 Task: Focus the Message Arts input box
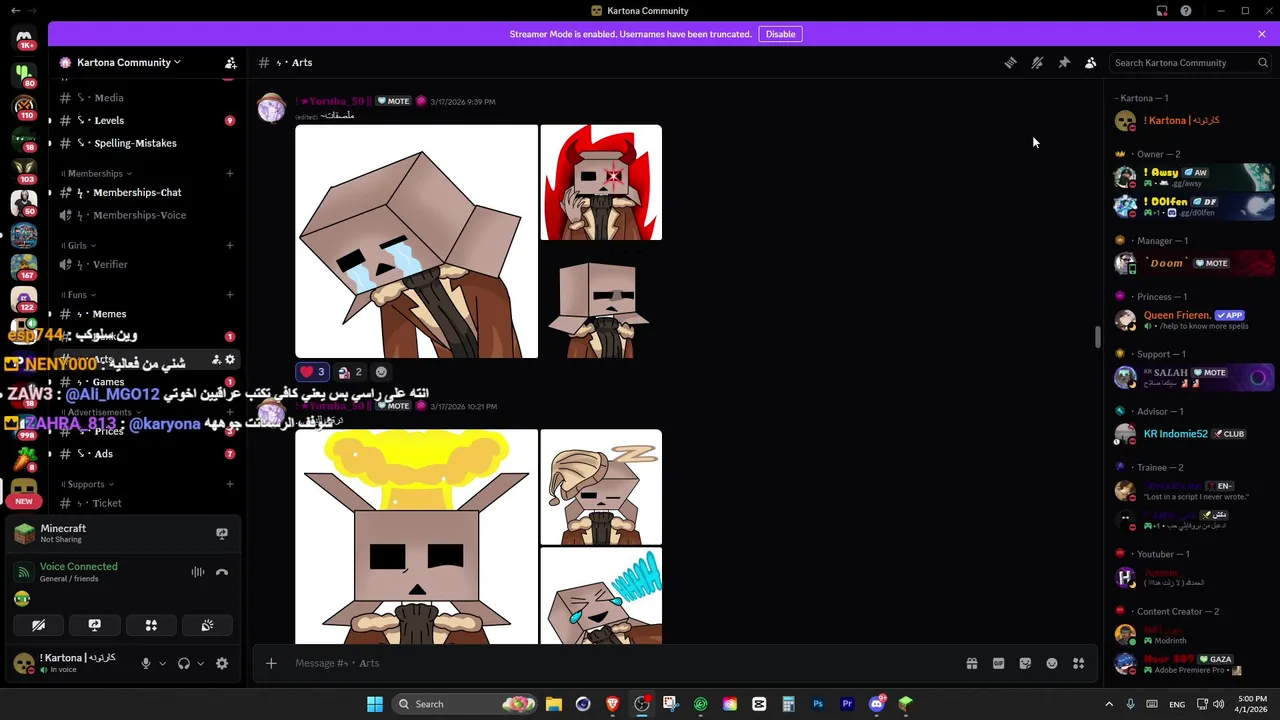(x=620, y=663)
